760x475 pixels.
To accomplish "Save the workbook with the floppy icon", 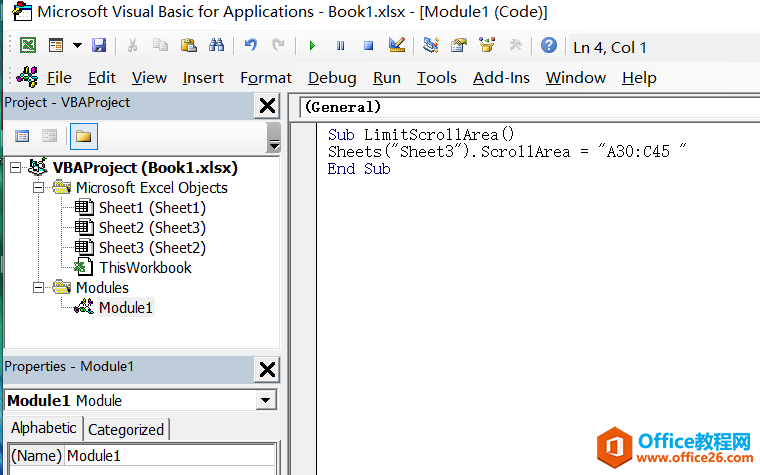I will pos(99,46).
